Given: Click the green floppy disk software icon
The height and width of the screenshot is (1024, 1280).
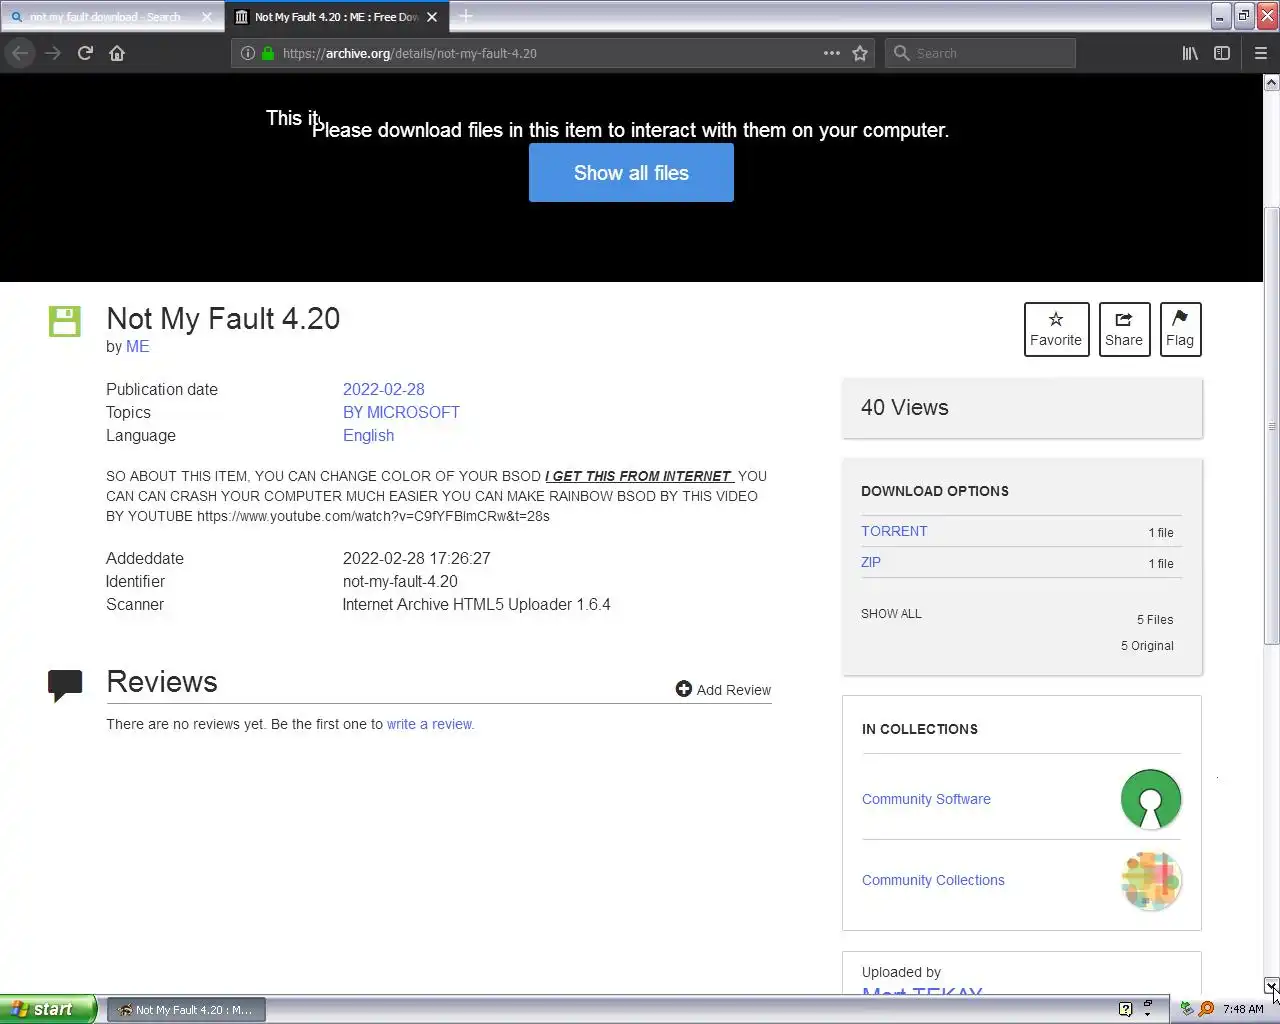Looking at the screenshot, I should click(65, 321).
